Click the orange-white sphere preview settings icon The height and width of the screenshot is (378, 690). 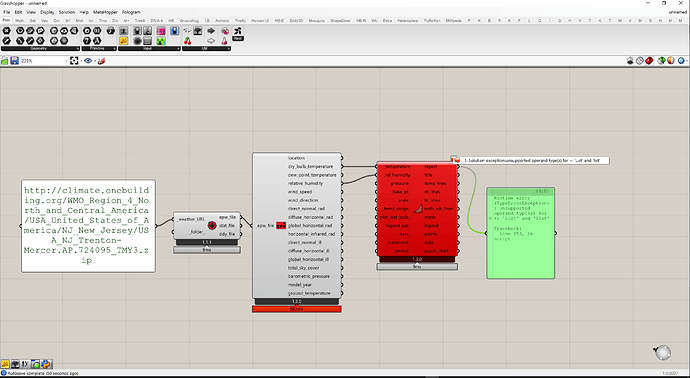(671, 61)
